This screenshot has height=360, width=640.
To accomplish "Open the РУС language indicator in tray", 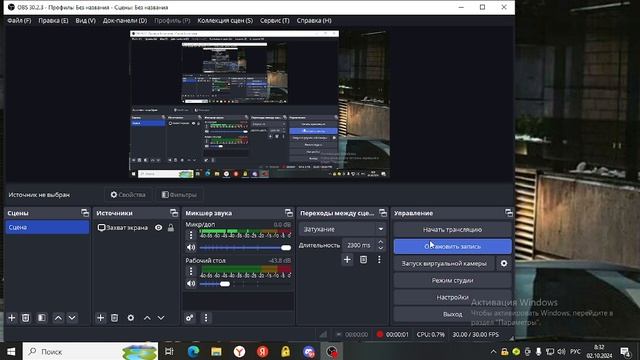I will tap(576, 351).
